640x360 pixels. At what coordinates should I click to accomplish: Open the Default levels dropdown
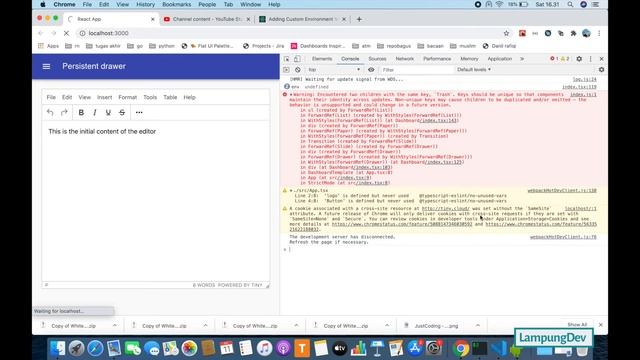[x=474, y=70]
